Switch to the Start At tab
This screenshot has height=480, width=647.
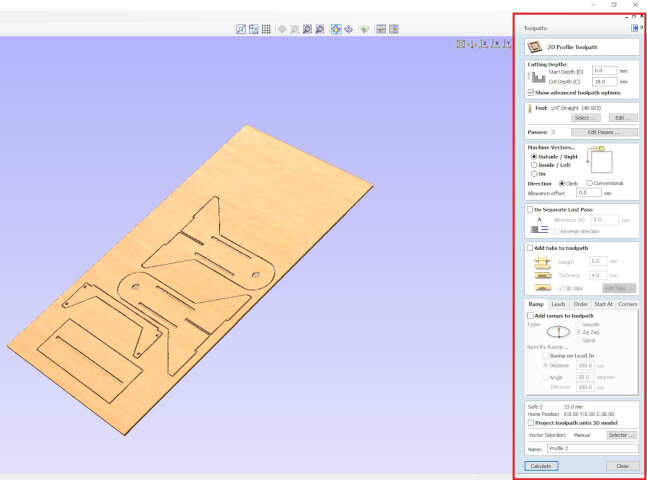coord(603,304)
